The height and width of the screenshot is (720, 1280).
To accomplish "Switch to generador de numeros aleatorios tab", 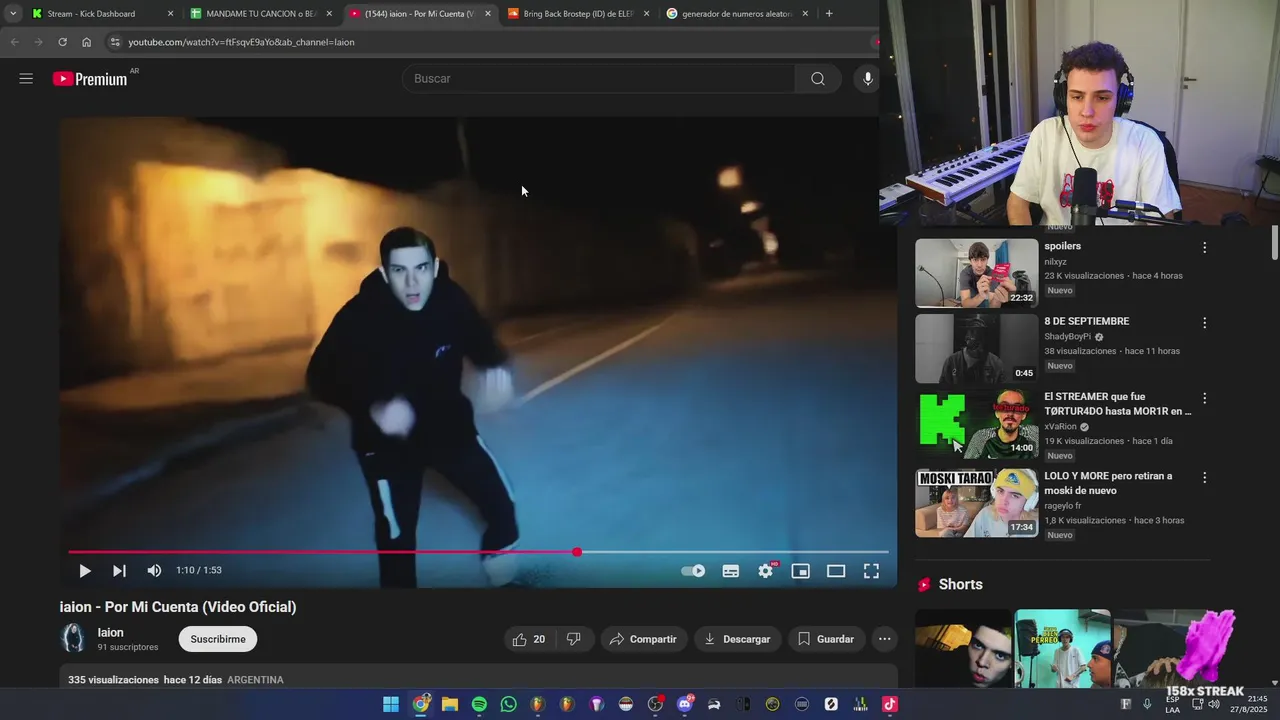I will [x=737, y=14].
